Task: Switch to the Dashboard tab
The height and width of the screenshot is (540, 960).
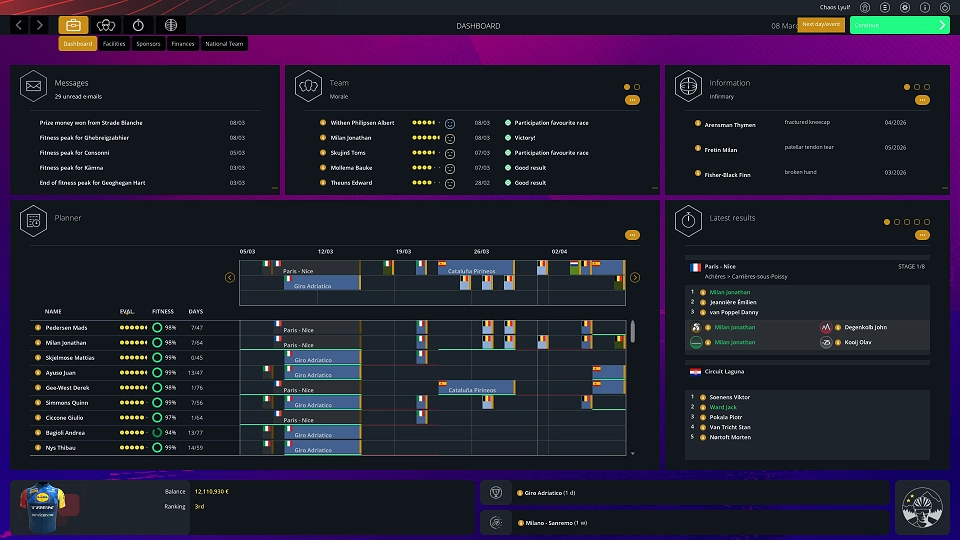Action: 78,43
